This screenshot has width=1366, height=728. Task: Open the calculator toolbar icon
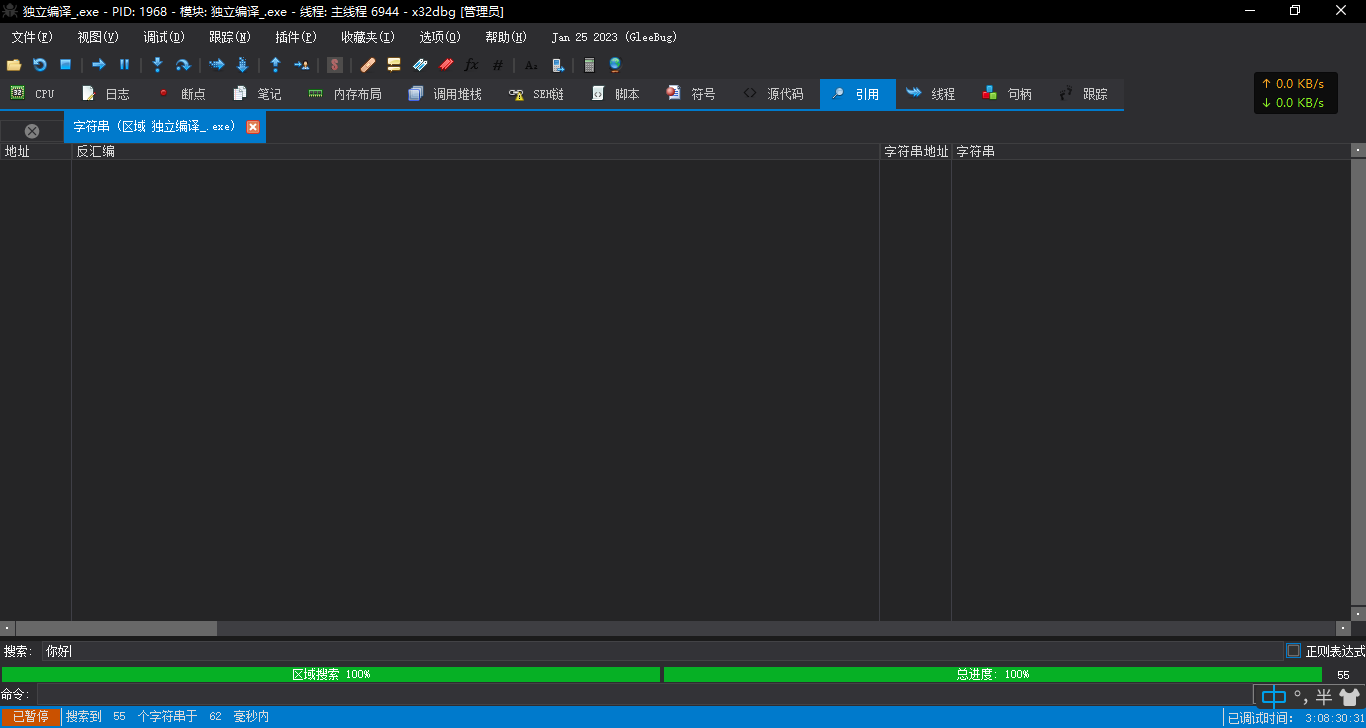click(x=589, y=65)
